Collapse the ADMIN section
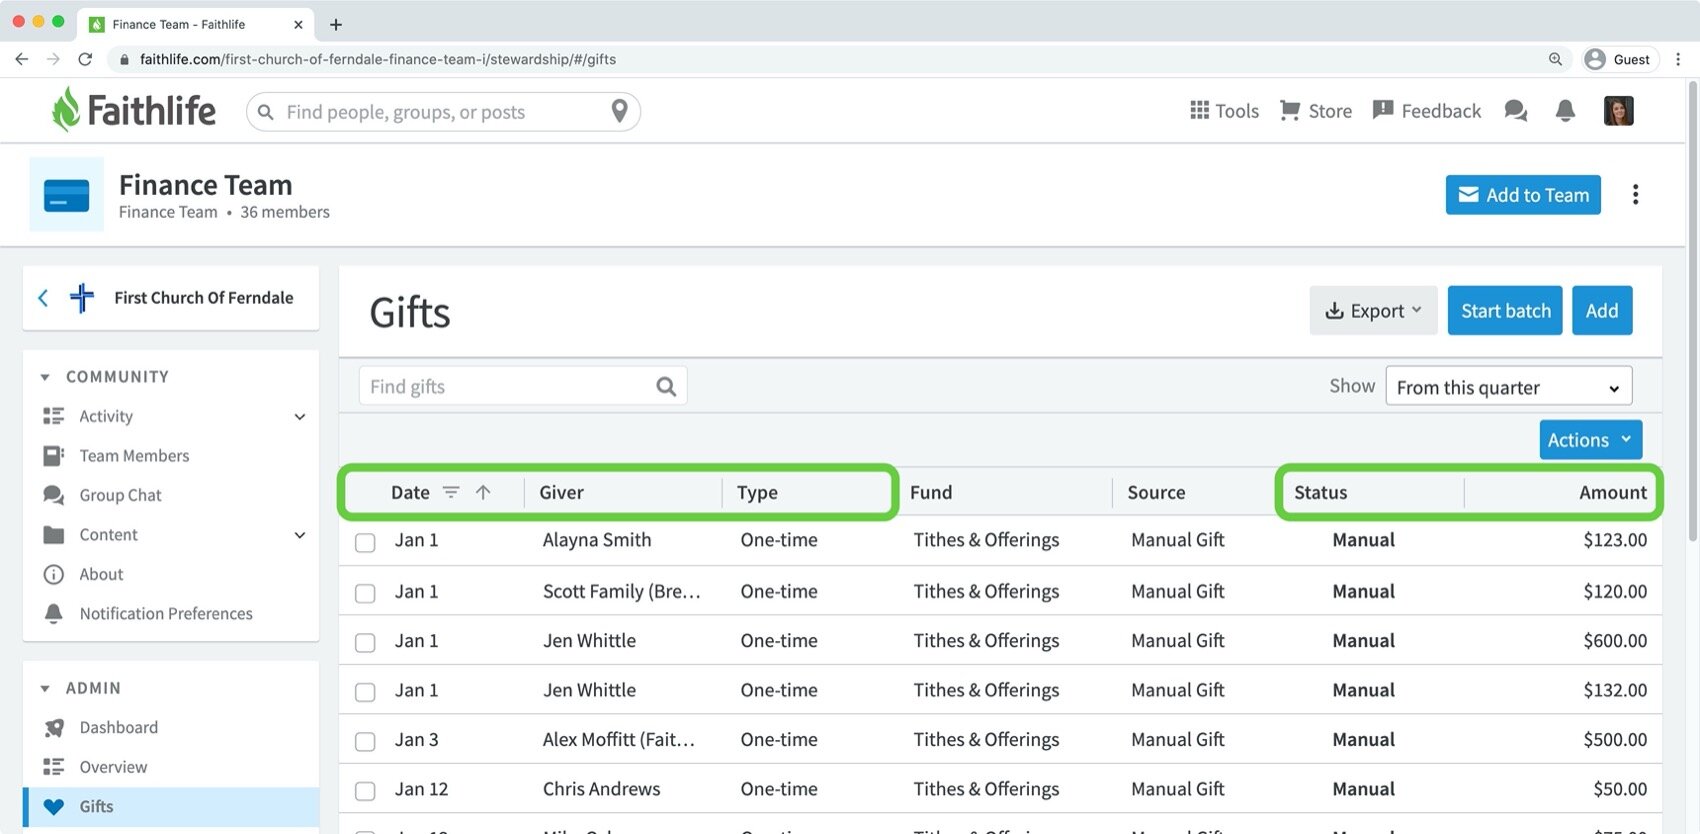The height and width of the screenshot is (834, 1700). [x=45, y=688]
